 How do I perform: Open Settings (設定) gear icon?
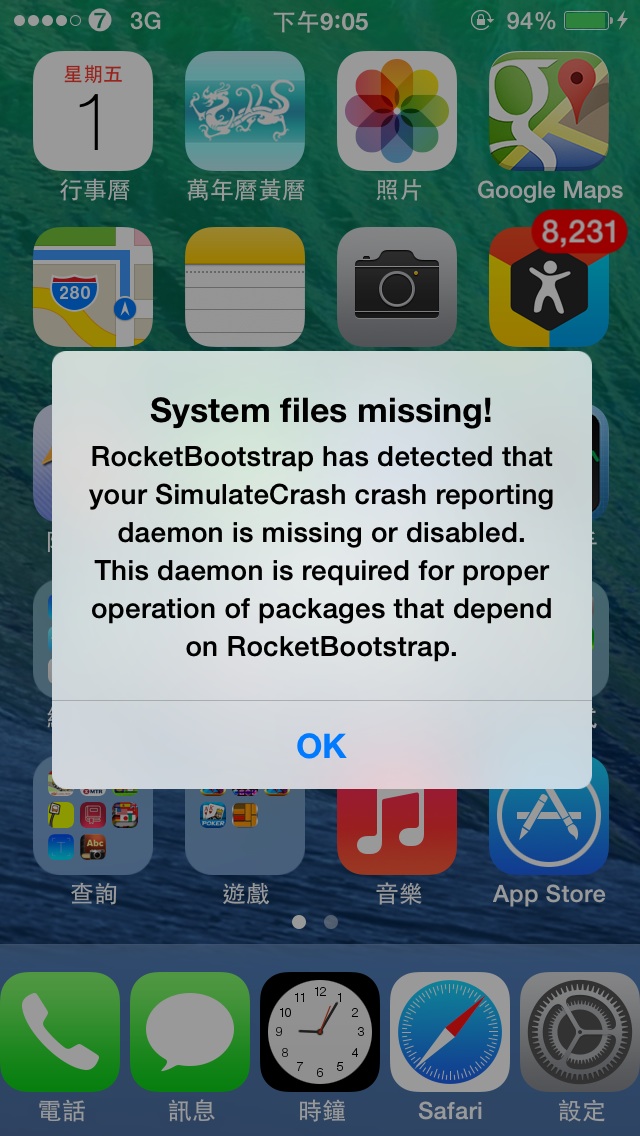point(580,1032)
